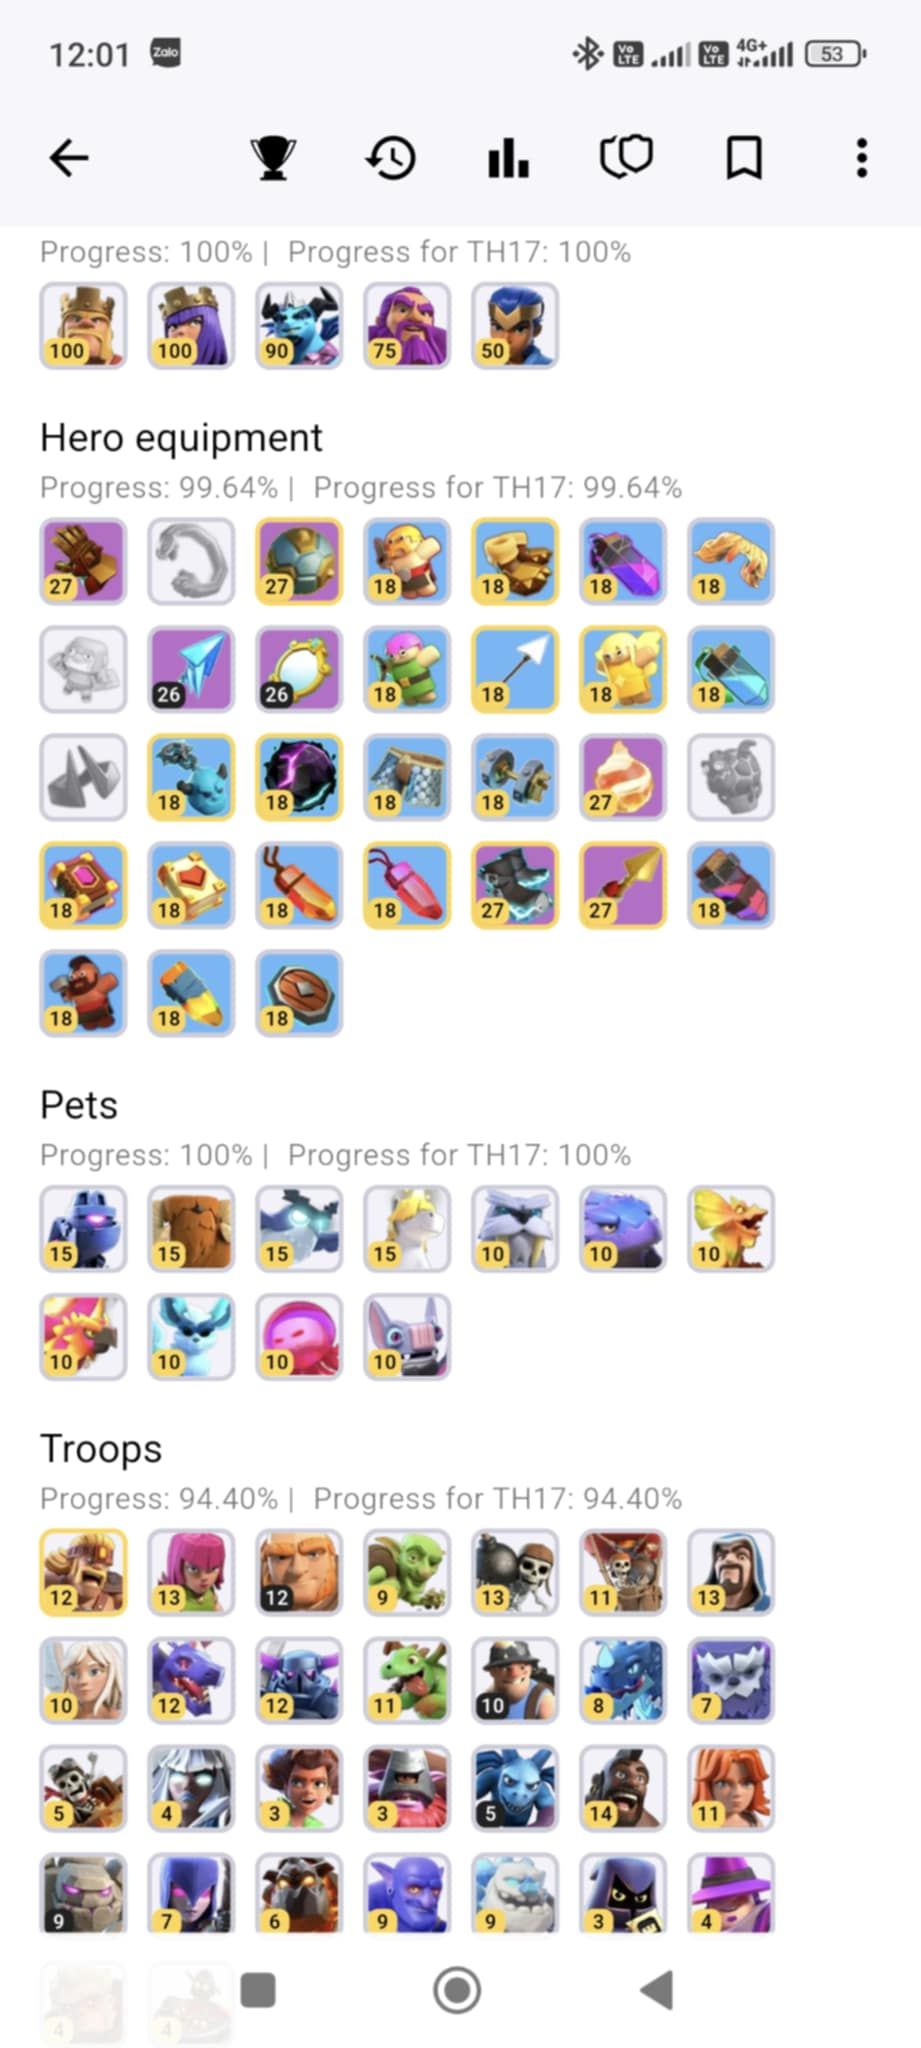The image size is (921, 2048).
Task: Tap Android home navigation button
Action: coord(457,1990)
